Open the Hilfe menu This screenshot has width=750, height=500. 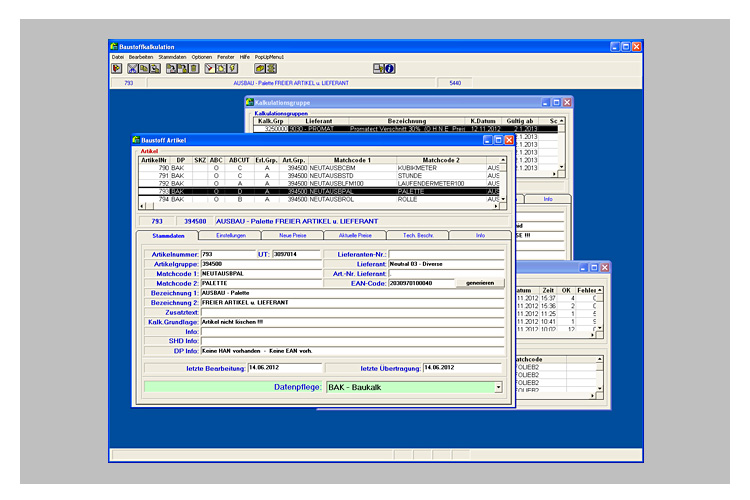(244, 57)
